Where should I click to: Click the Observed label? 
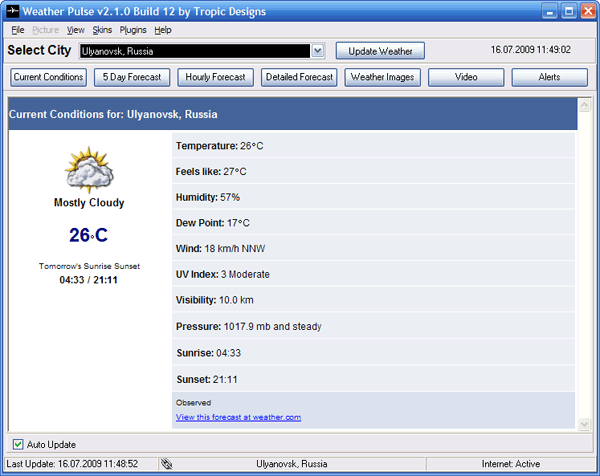point(194,403)
